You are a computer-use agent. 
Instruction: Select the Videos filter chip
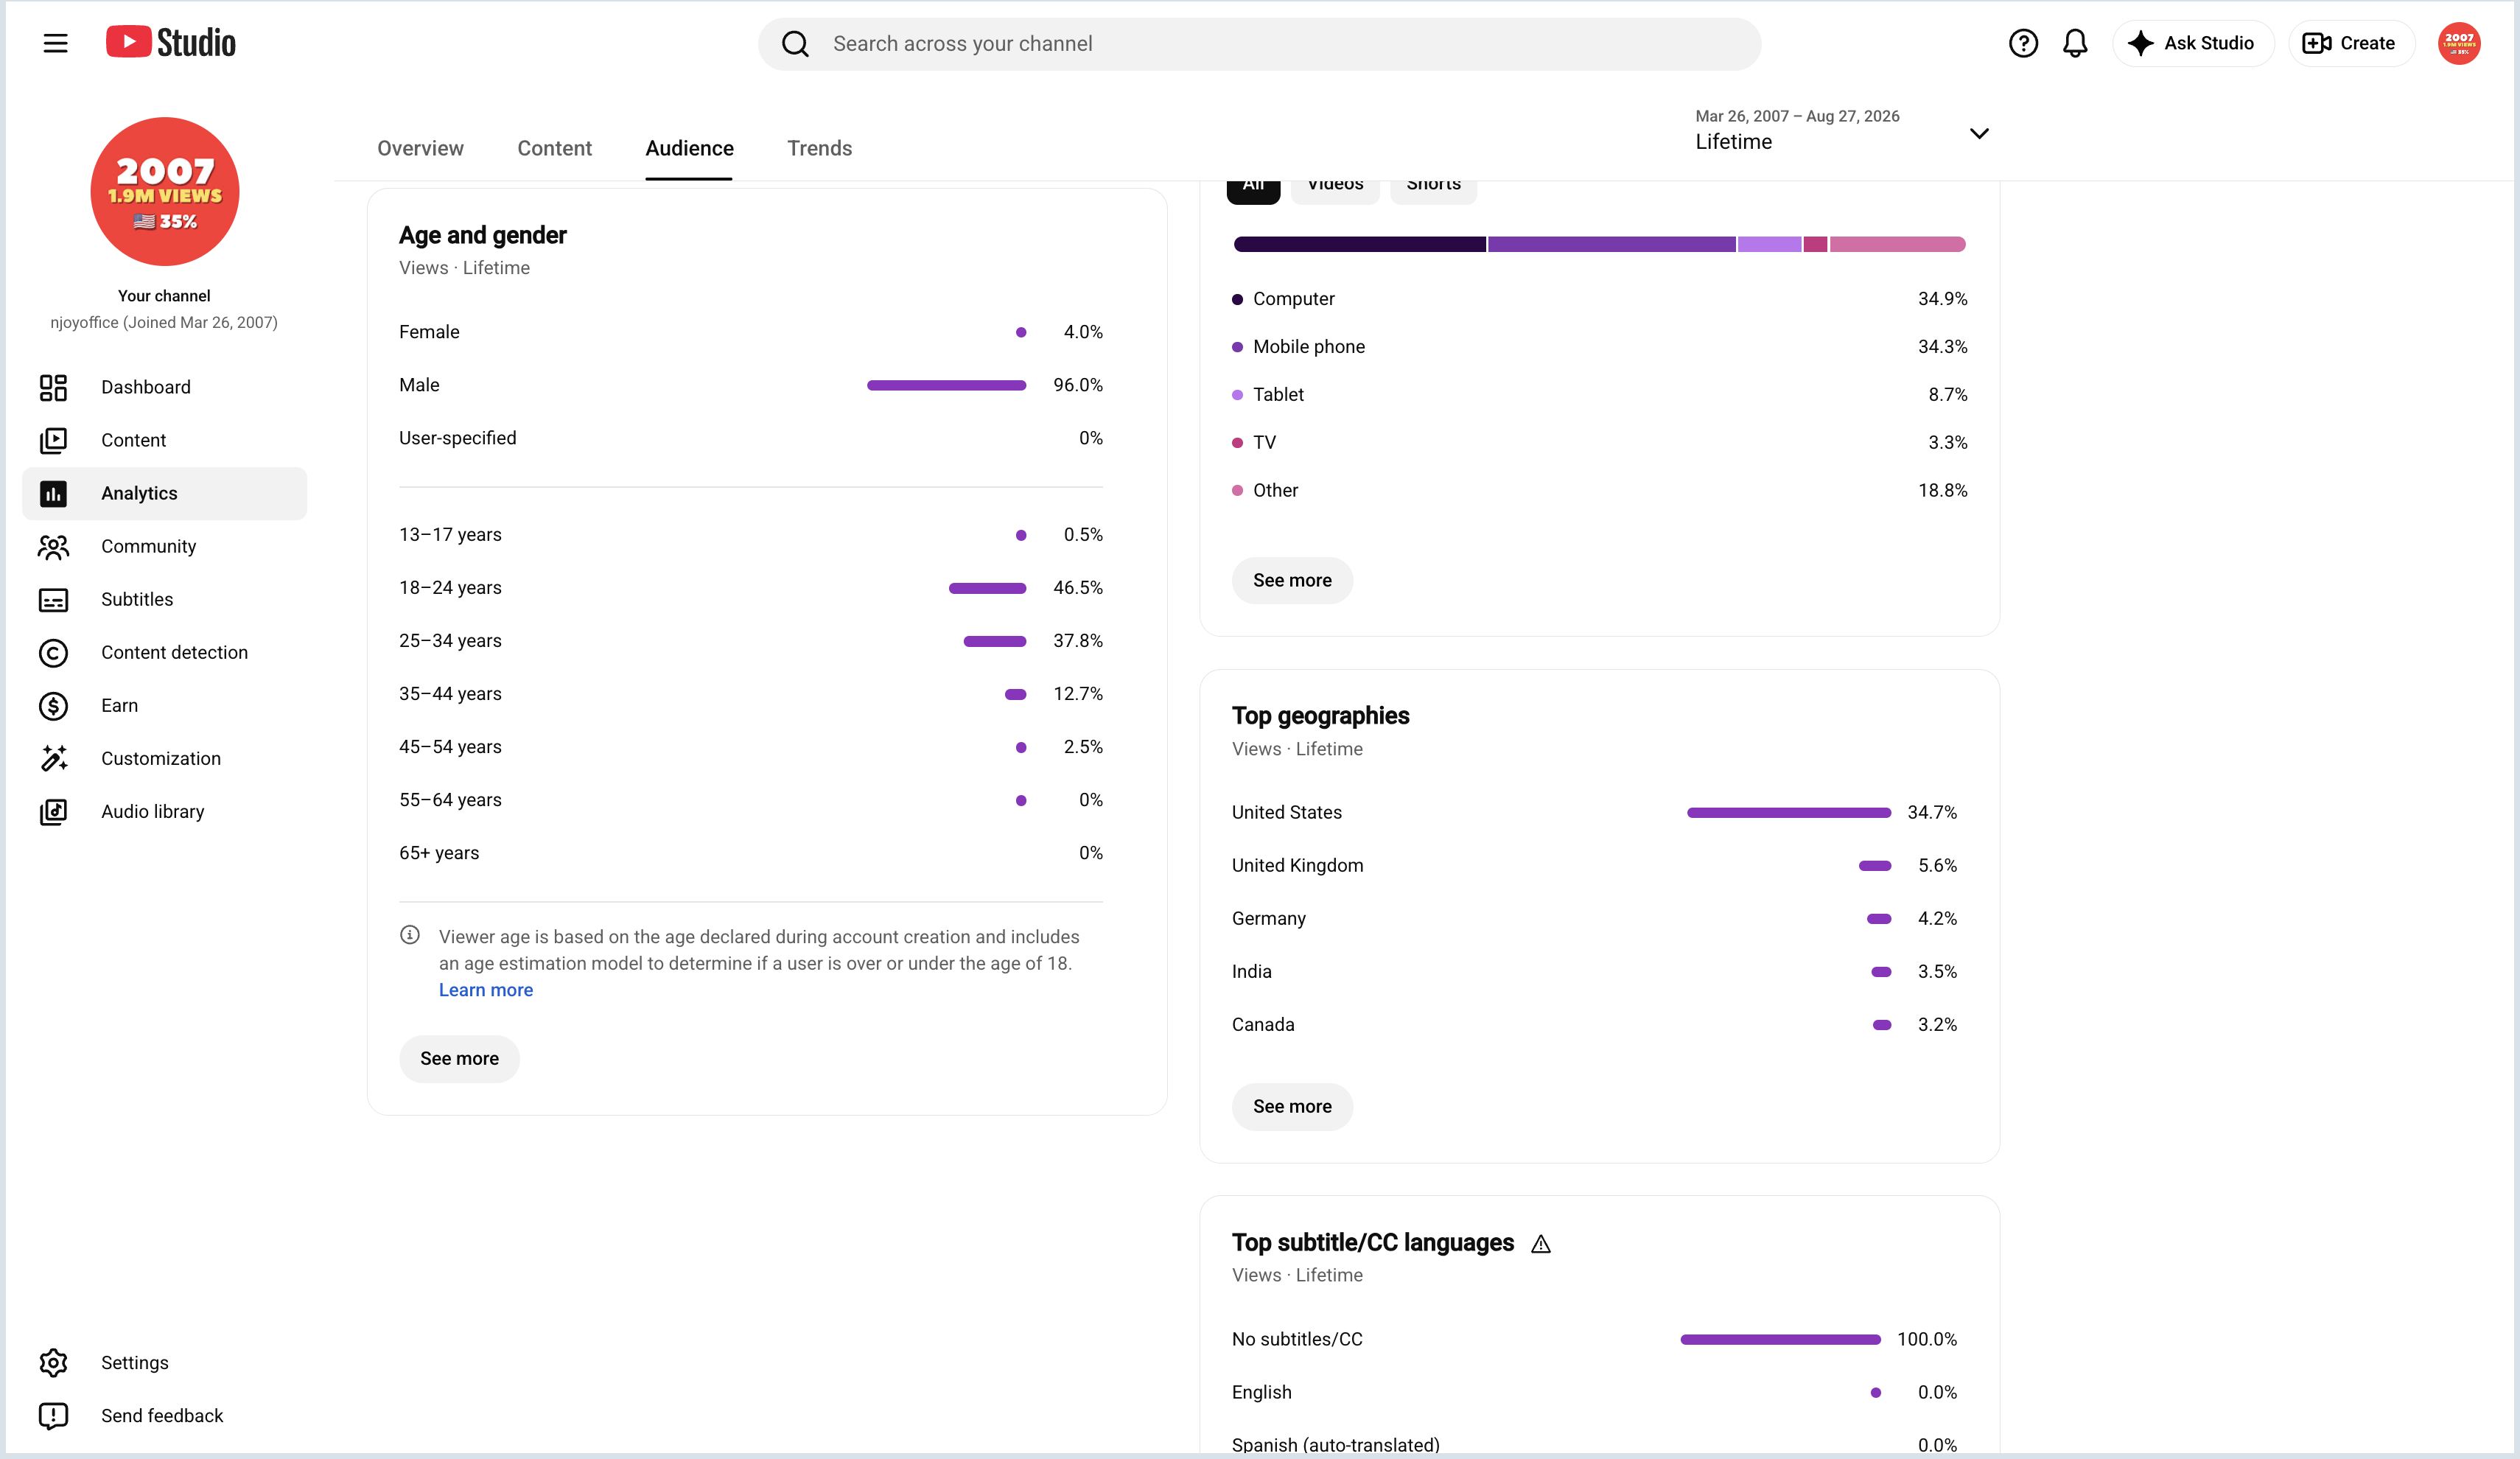pyautogui.click(x=1335, y=188)
